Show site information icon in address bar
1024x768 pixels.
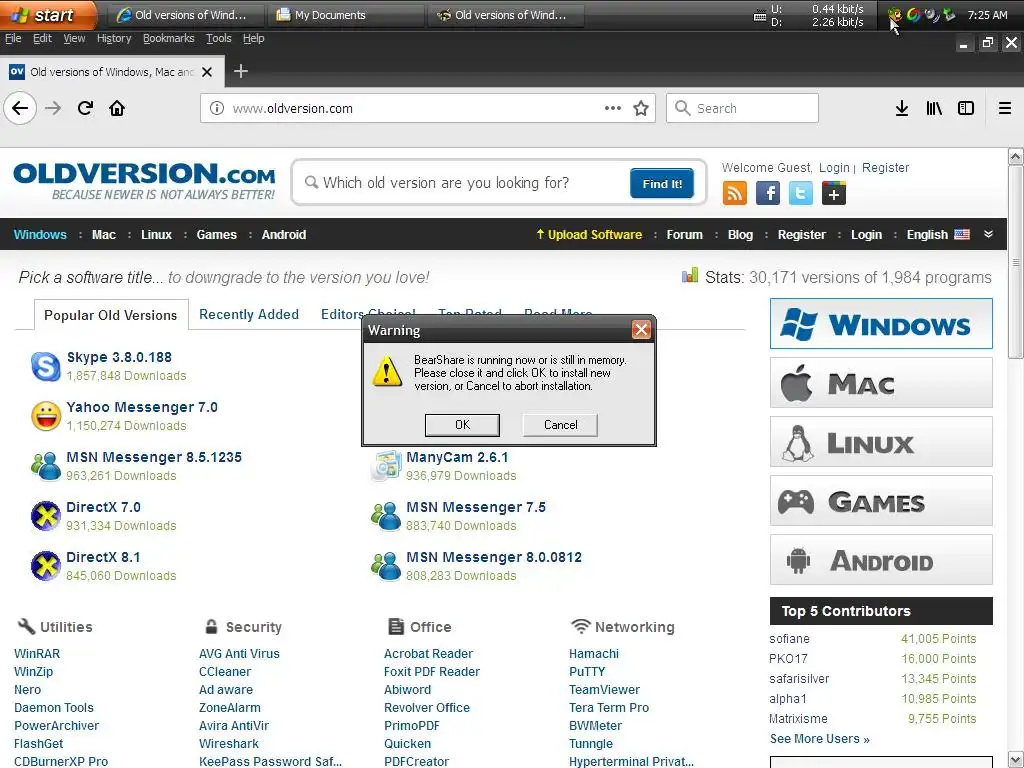point(216,108)
